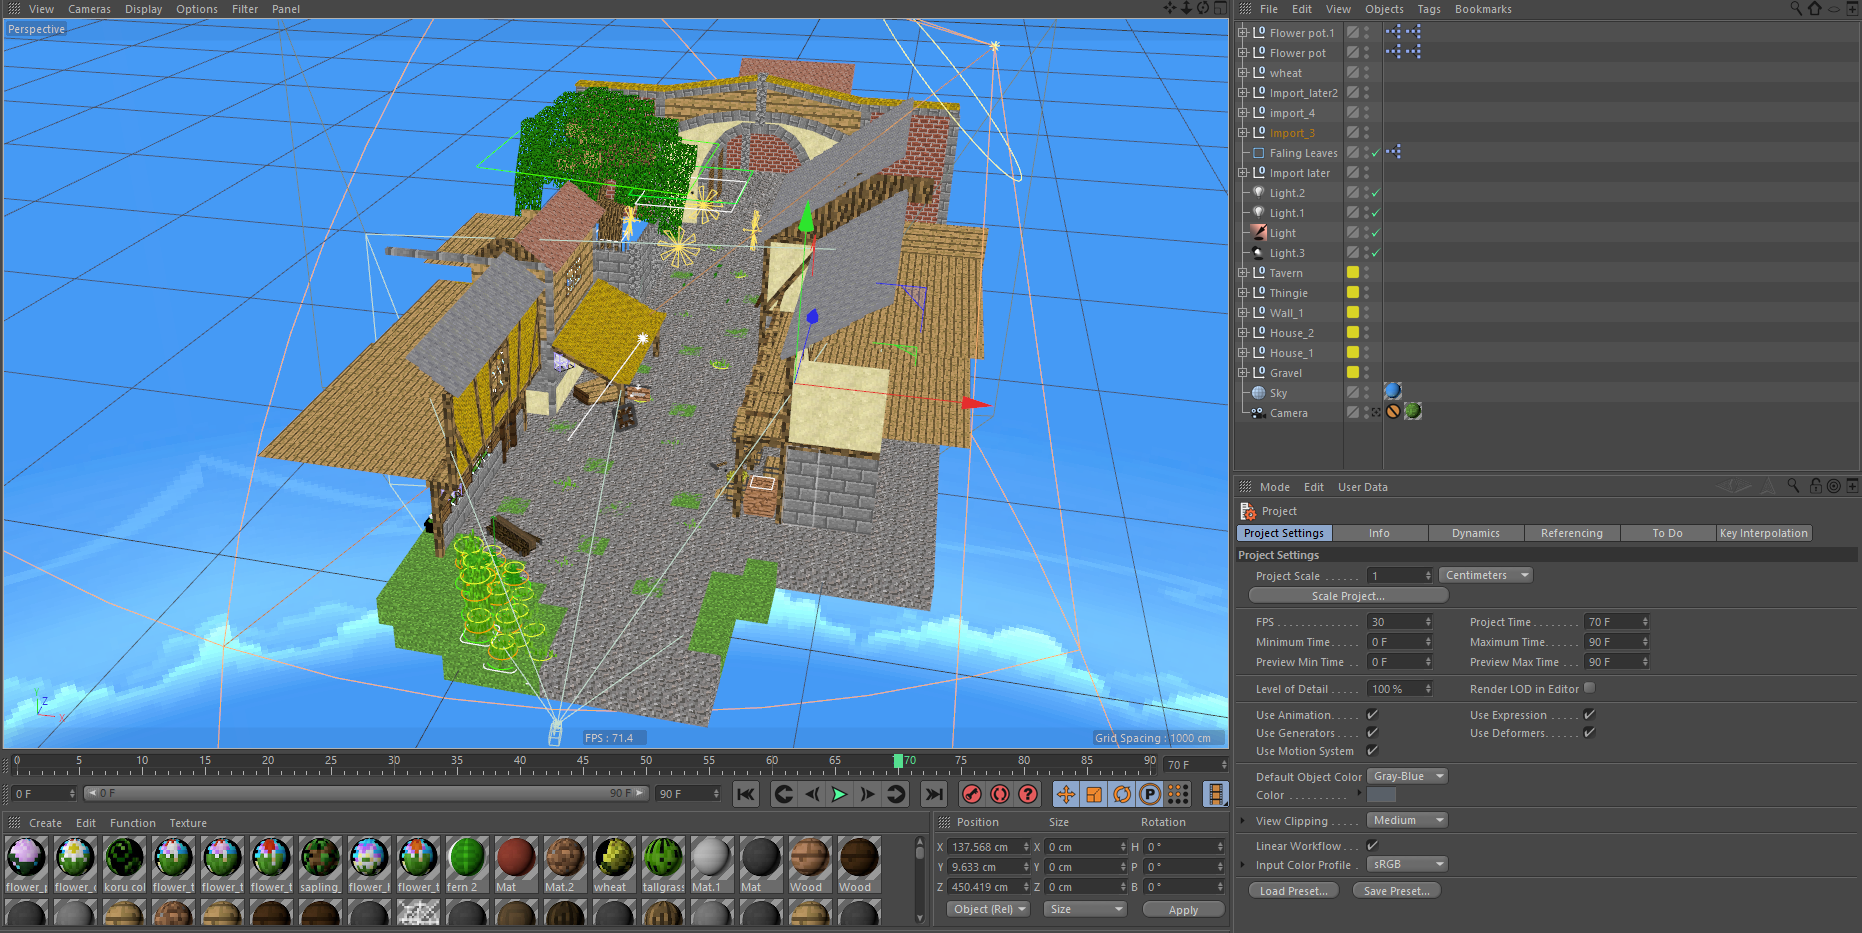Toggle Use Motion System checkbox
This screenshot has width=1862, height=933.
click(1372, 750)
